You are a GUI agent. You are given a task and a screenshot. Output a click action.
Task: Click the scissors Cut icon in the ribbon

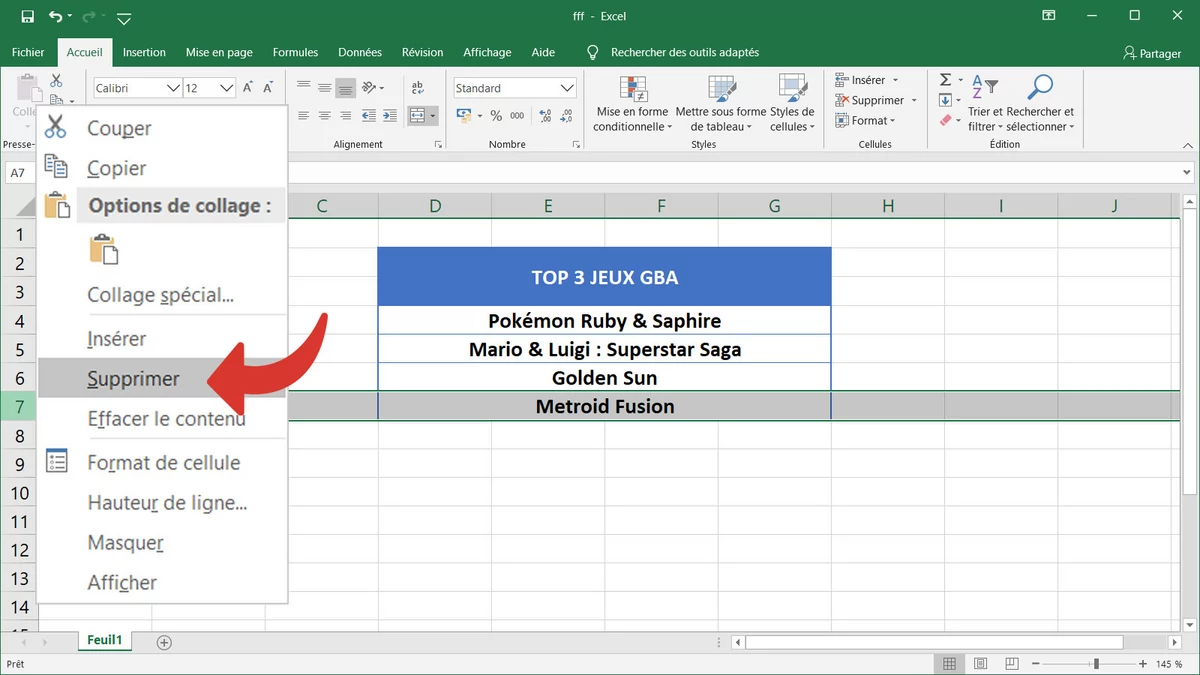(56, 80)
